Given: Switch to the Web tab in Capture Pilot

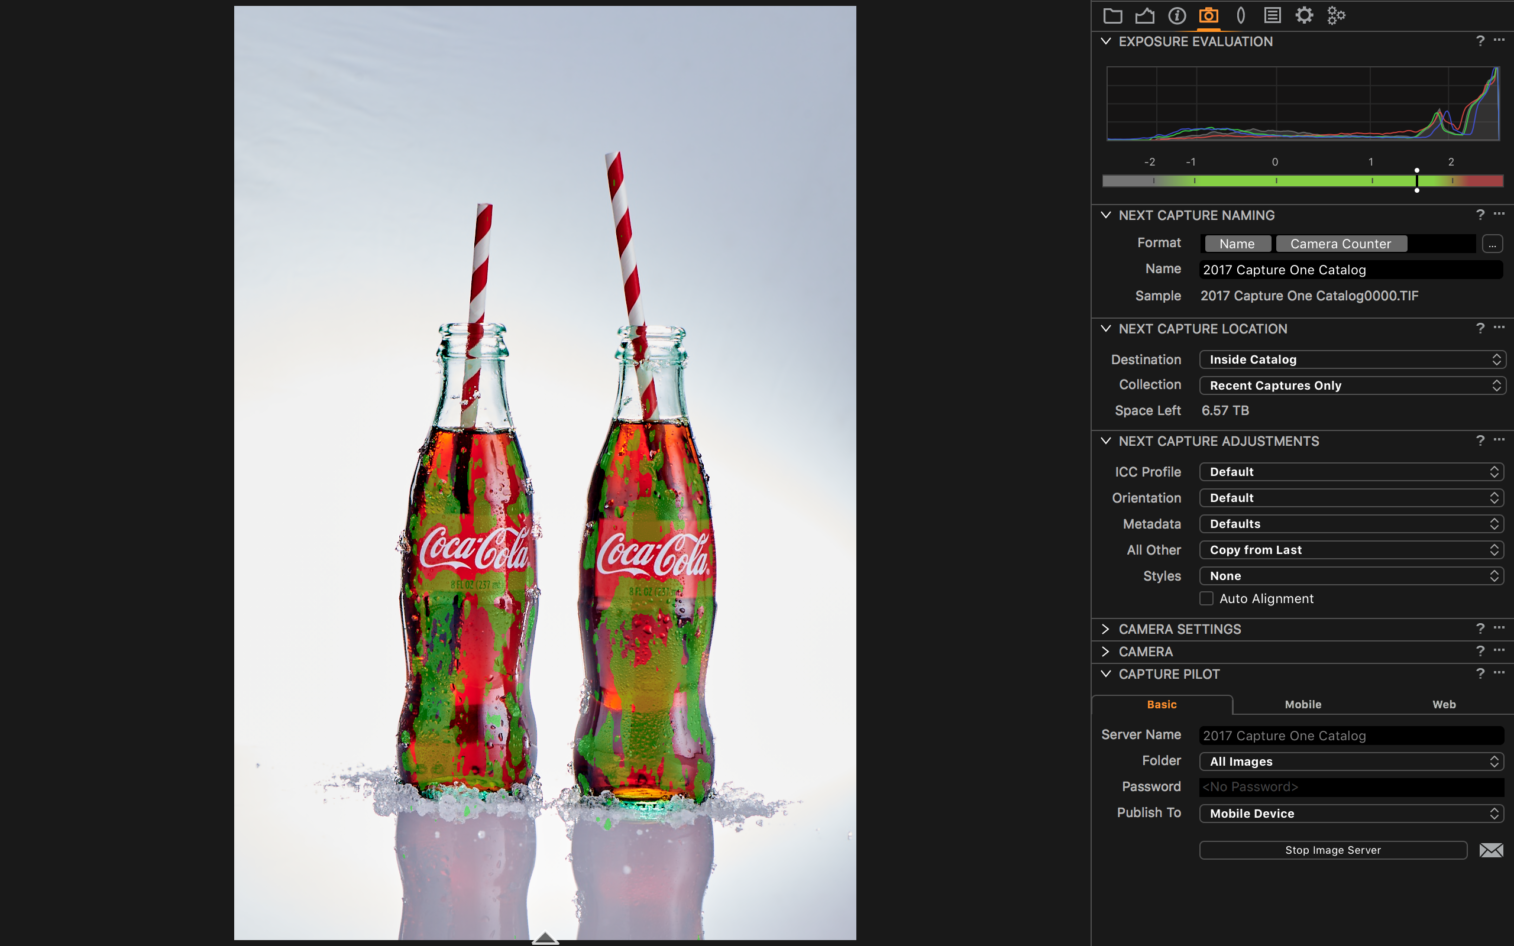Looking at the screenshot, I should point(1443,704).
